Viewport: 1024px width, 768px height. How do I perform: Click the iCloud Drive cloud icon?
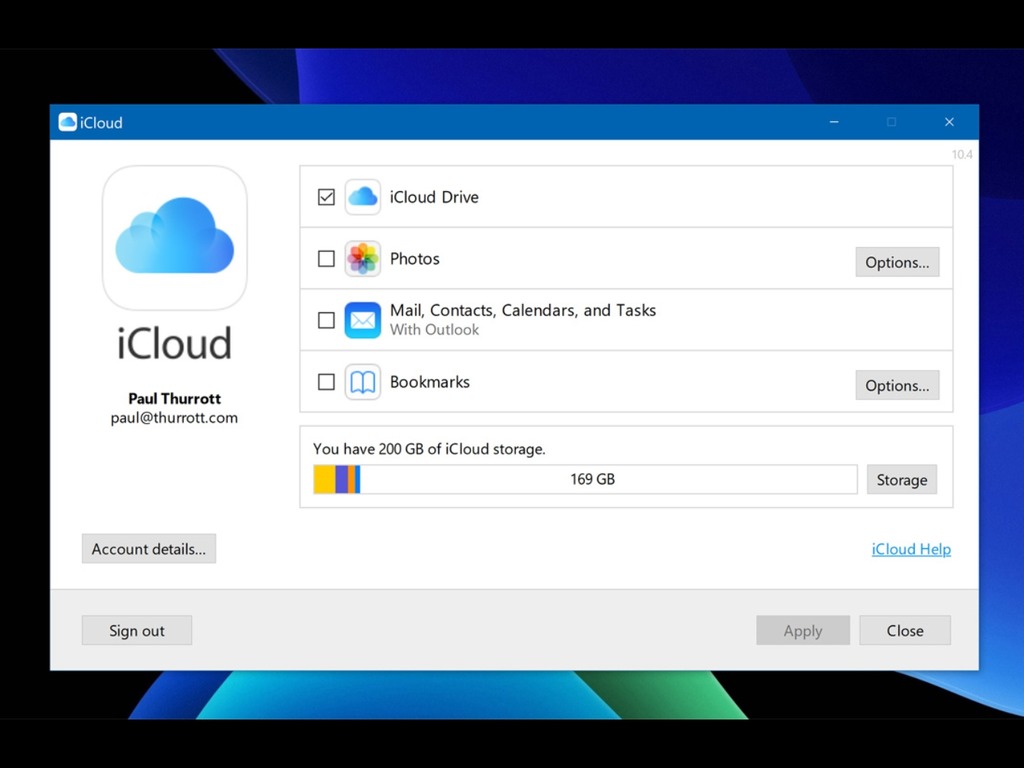click(362, 197)
